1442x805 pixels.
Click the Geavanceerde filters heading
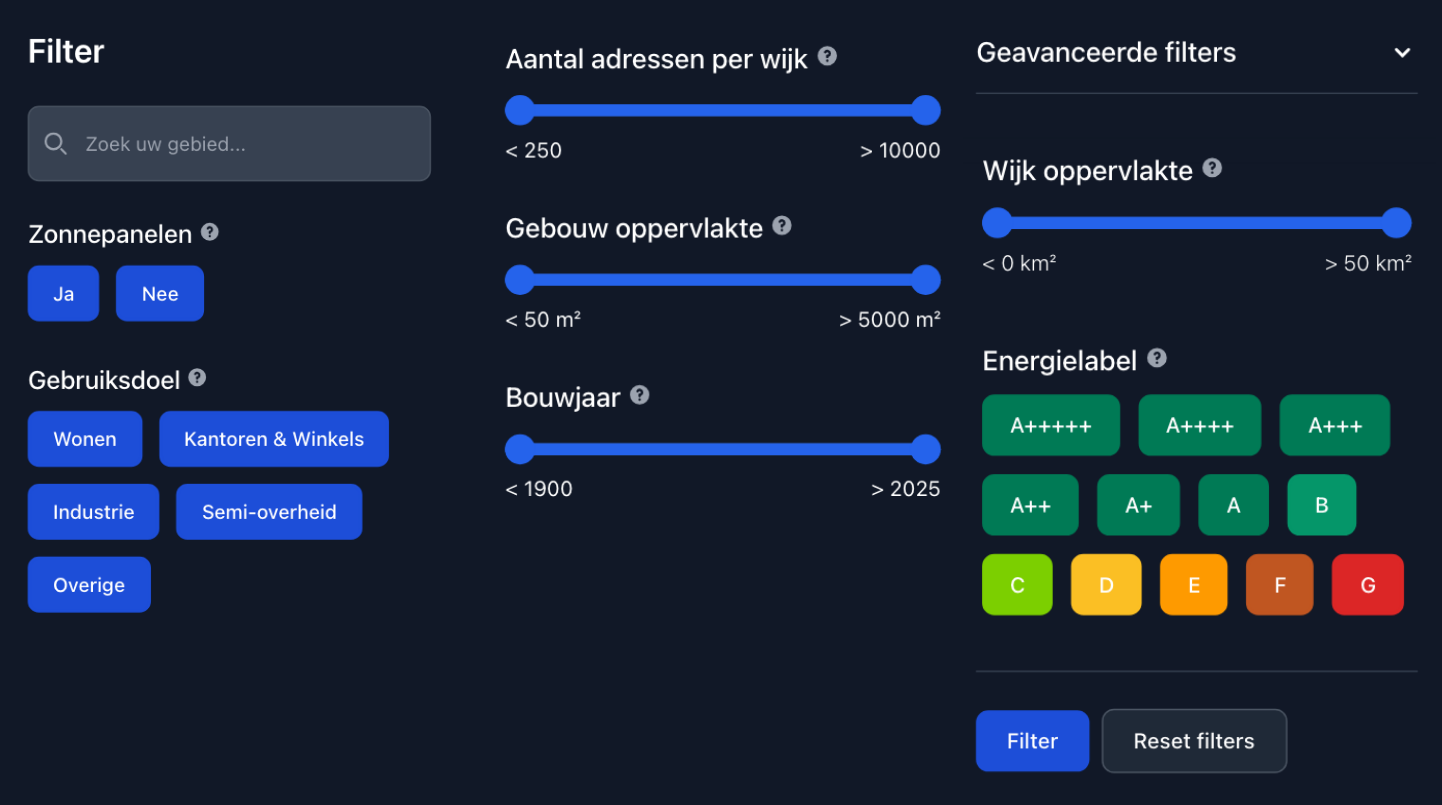(x=1106, y=52)
